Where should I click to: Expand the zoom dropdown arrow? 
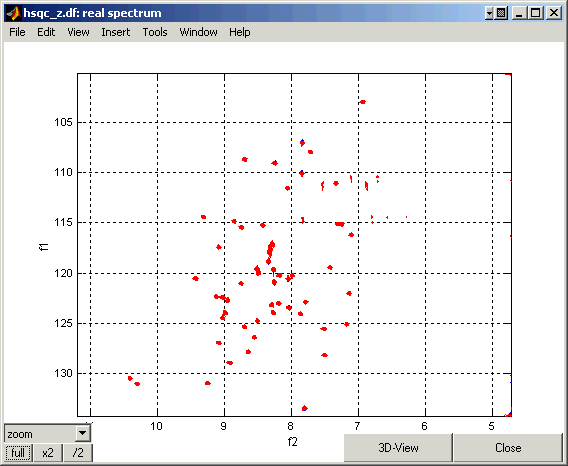point(83,433)
